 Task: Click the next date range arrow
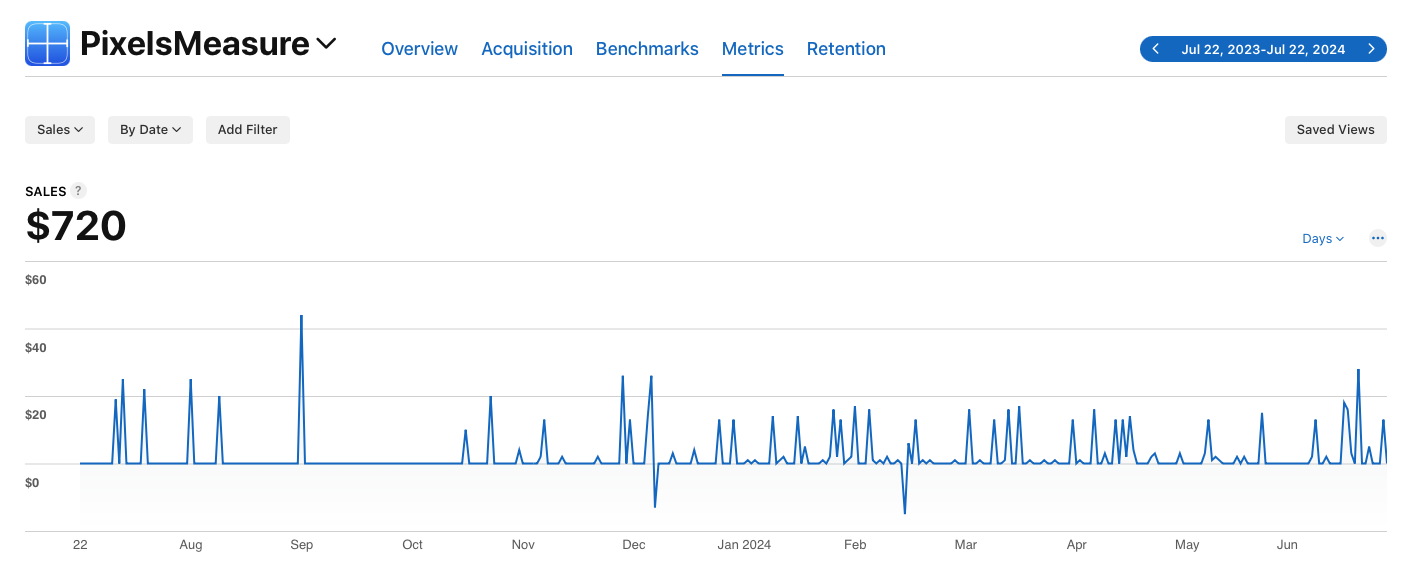[x=1371, y=49]
